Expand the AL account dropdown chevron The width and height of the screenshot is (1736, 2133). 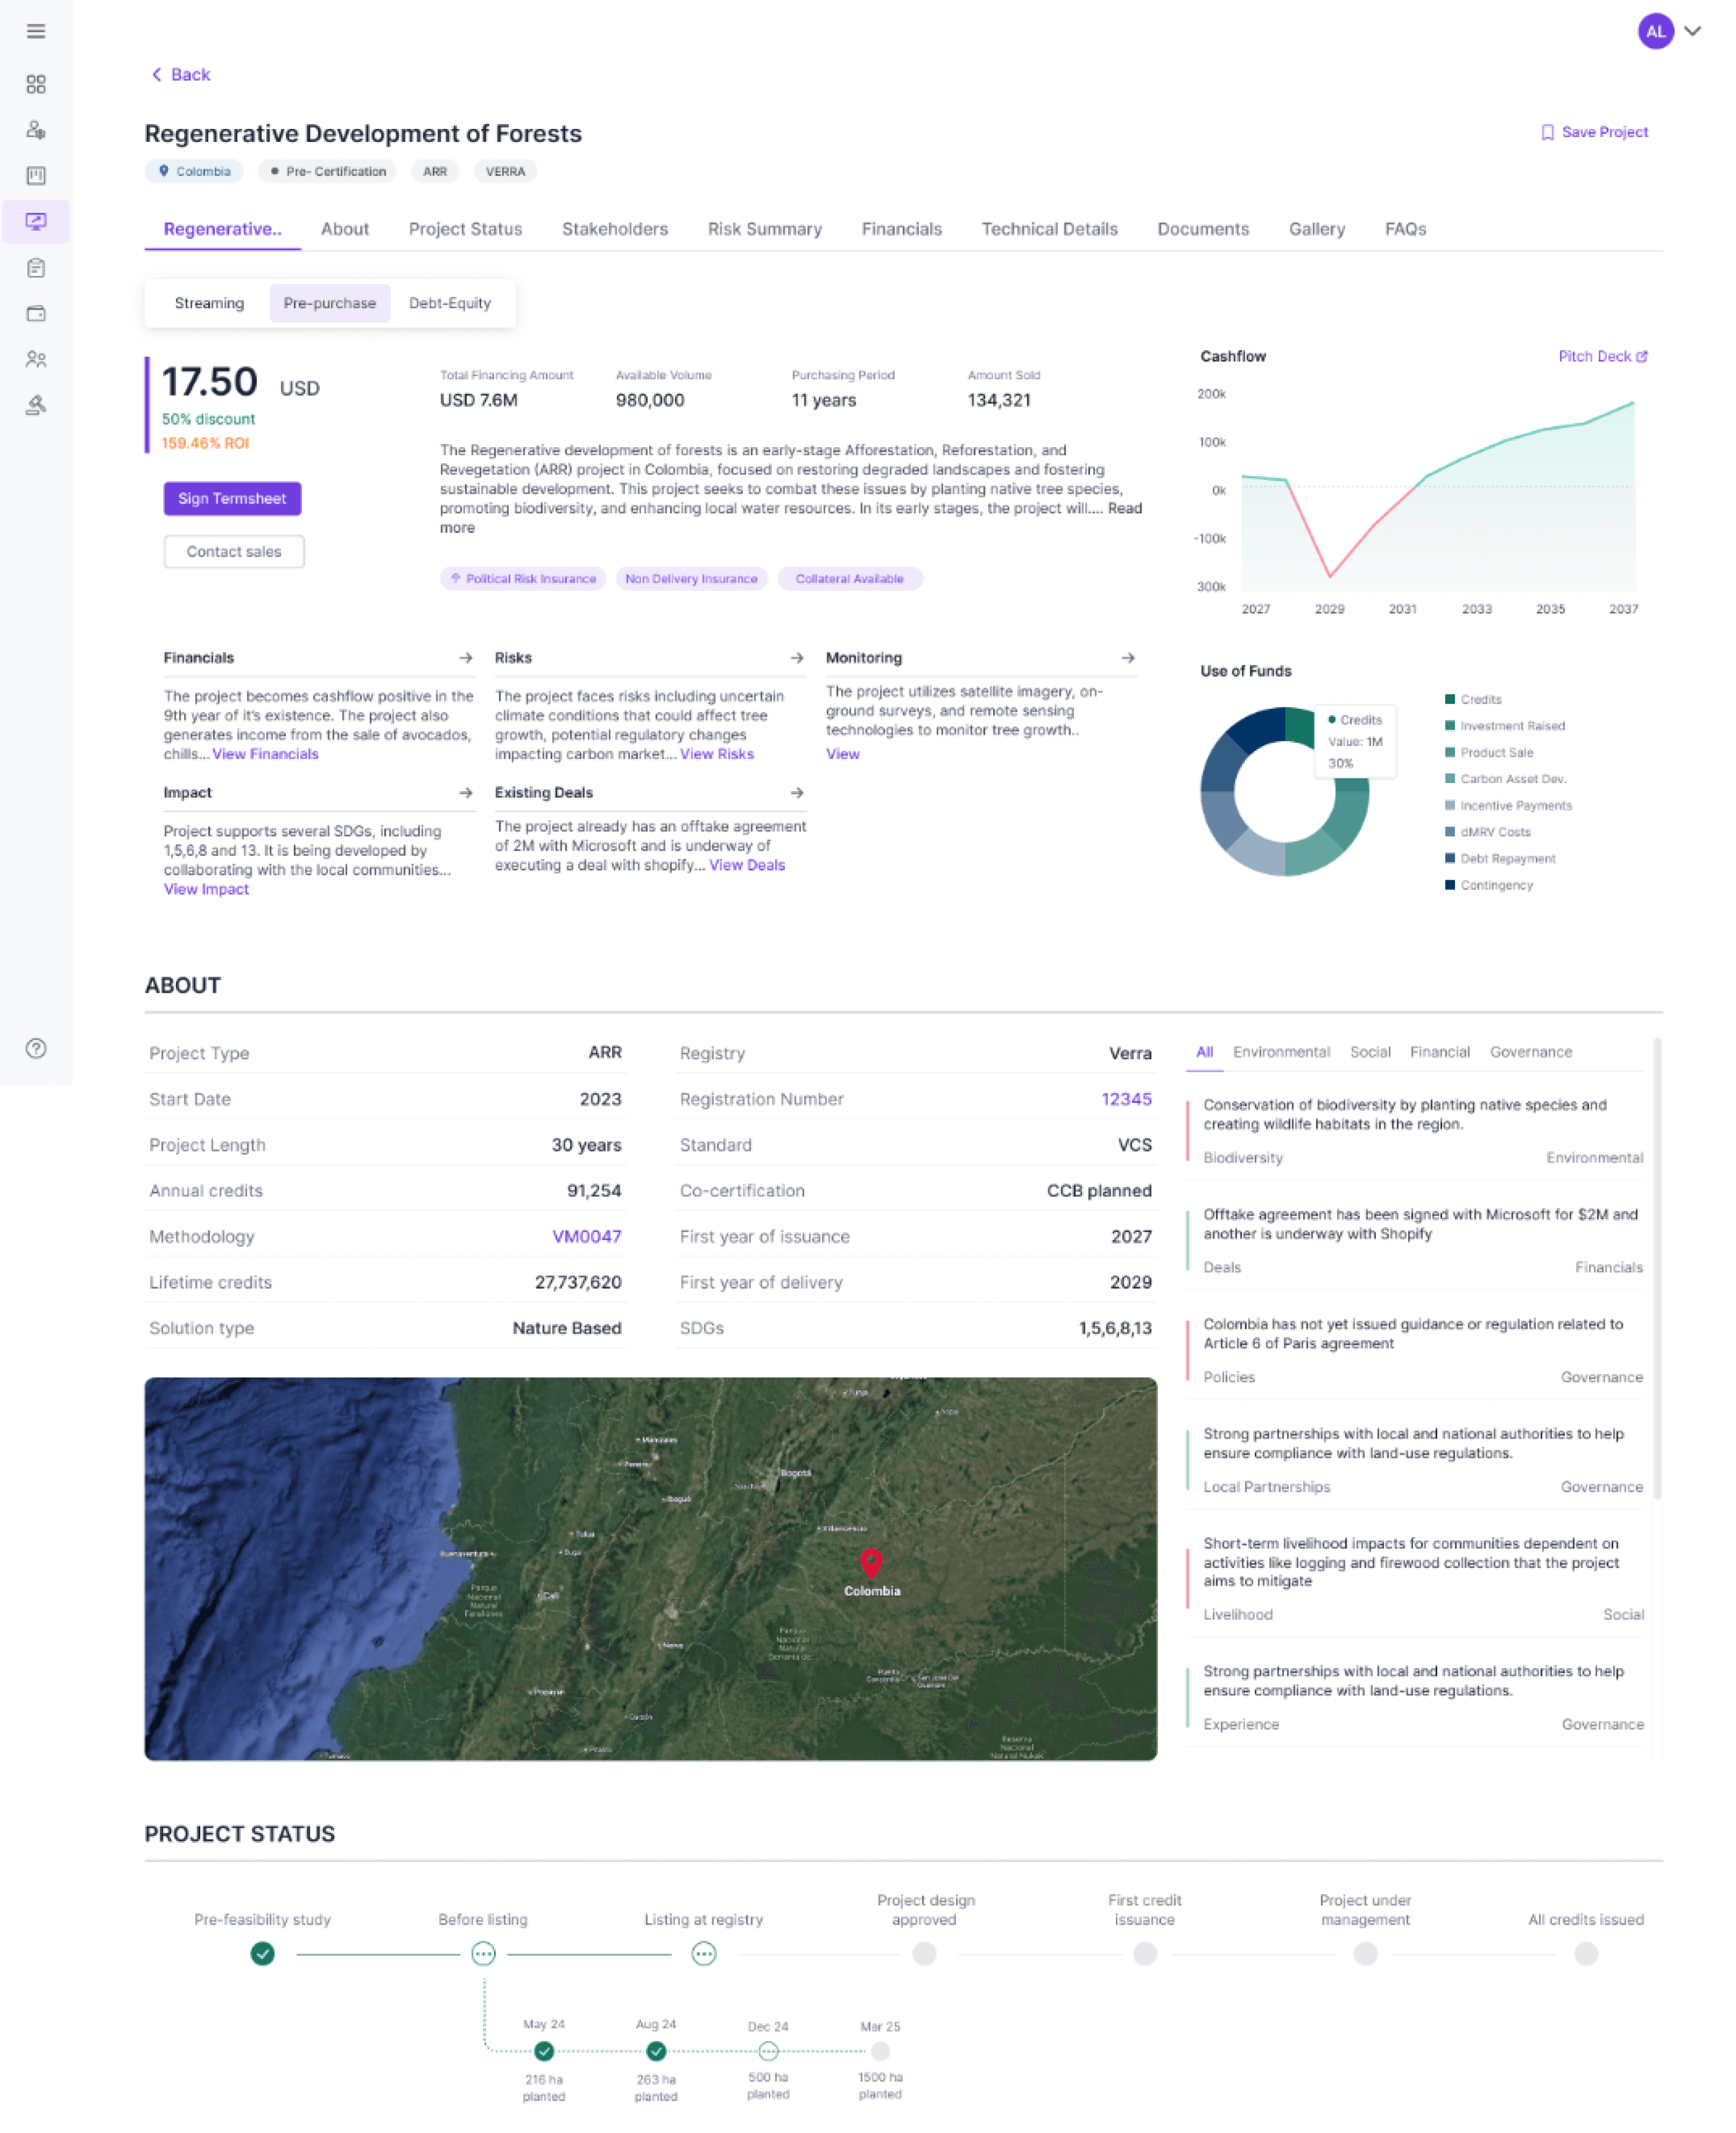[x=1692, y=31]
